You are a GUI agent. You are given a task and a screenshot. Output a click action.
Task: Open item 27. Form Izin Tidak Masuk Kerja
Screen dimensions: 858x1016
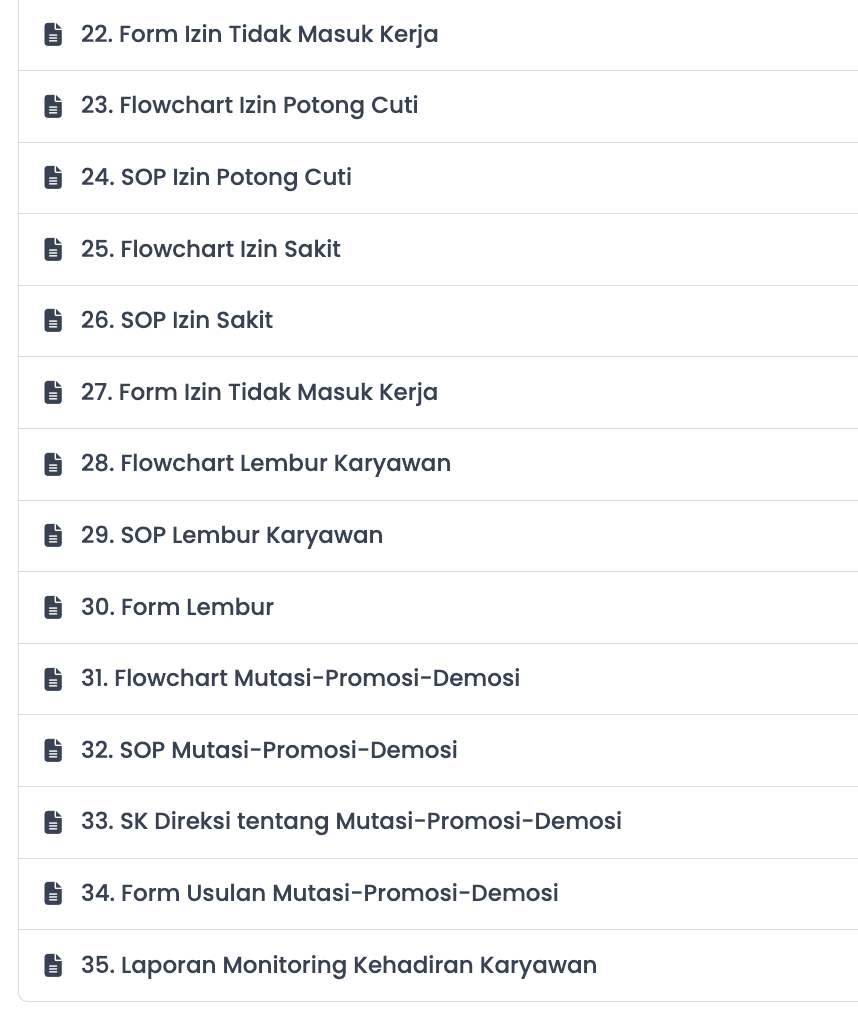[x=438, y=393]
